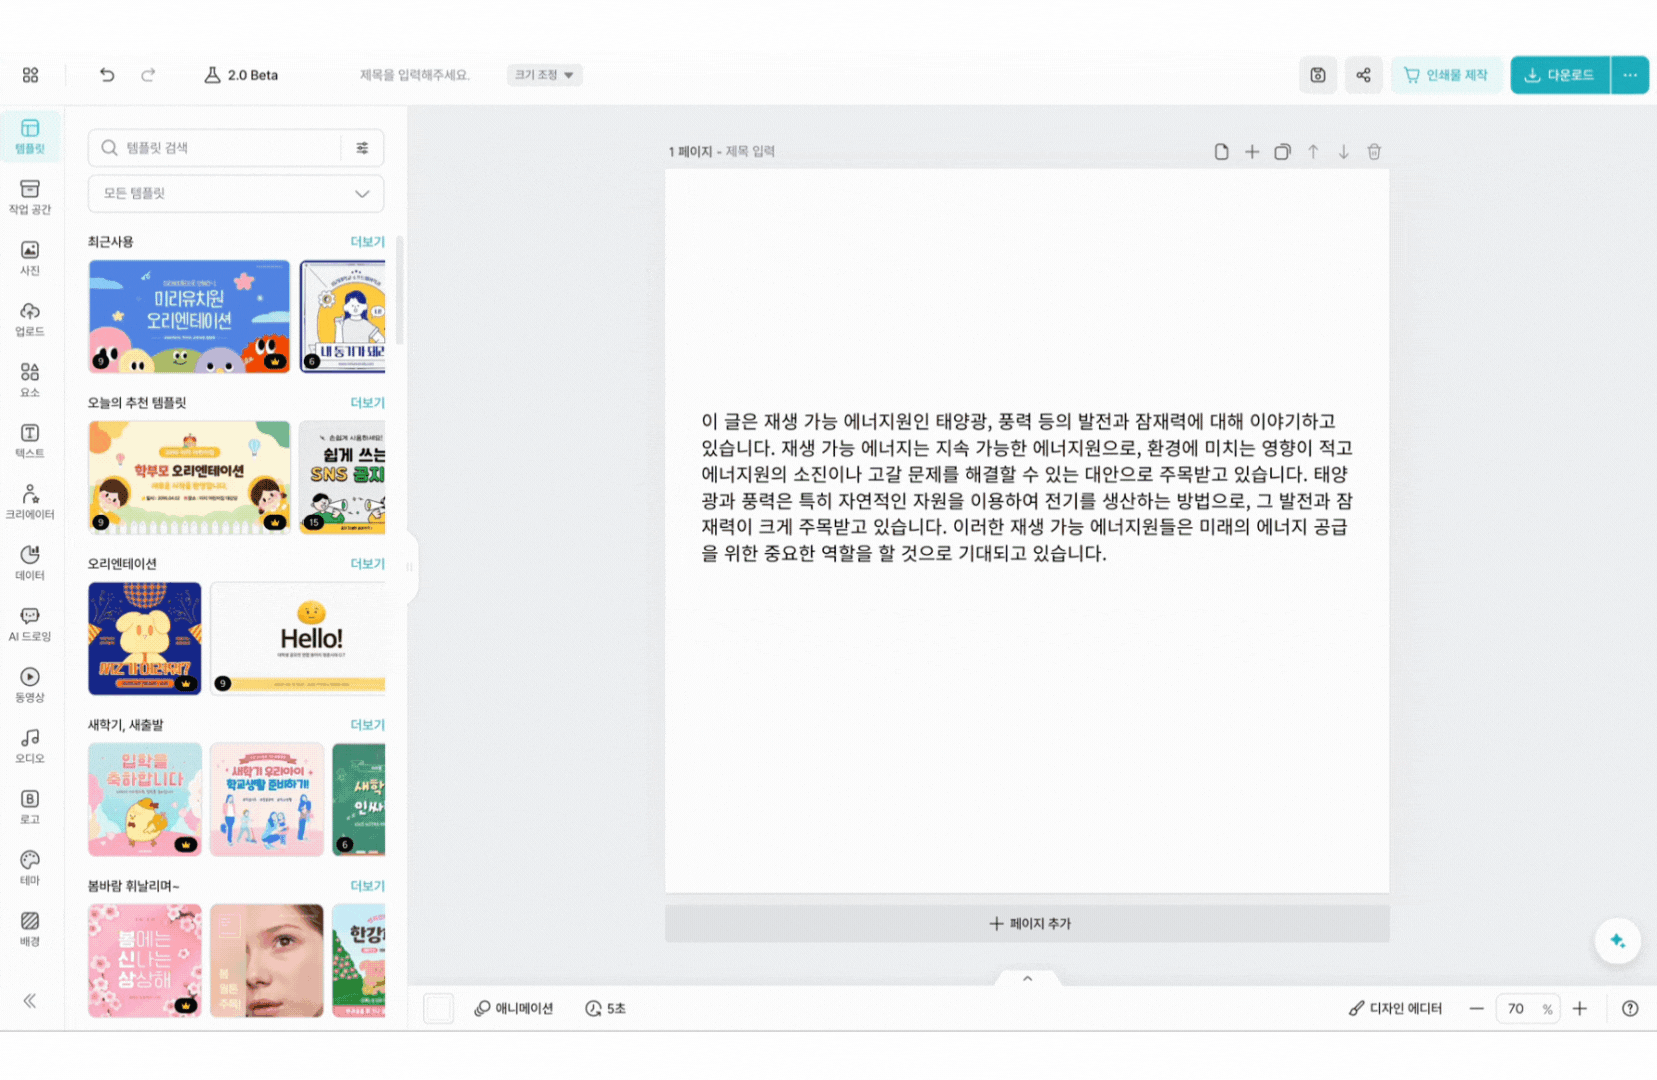Click the duplicate page icon
This screenshot has width=1657, height=1080.
pos(1282,152)
